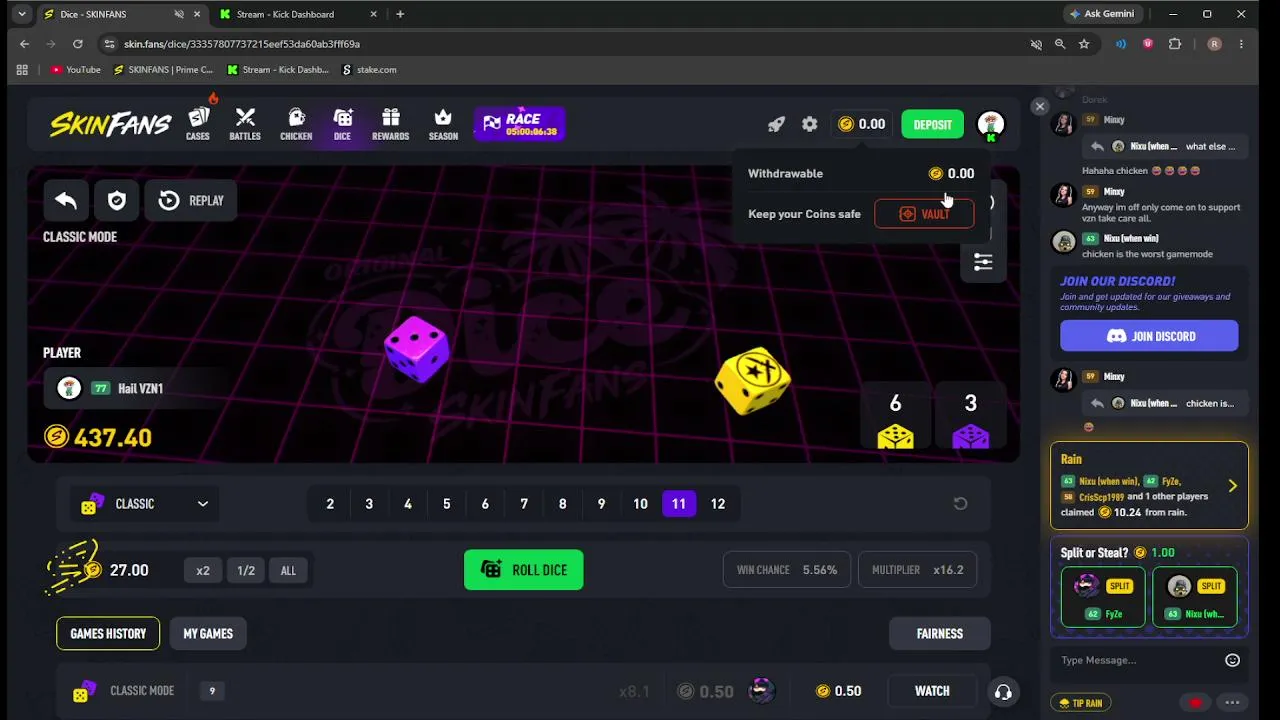
Task: Halve the bet with 1/2
Action: pos(246,570)
